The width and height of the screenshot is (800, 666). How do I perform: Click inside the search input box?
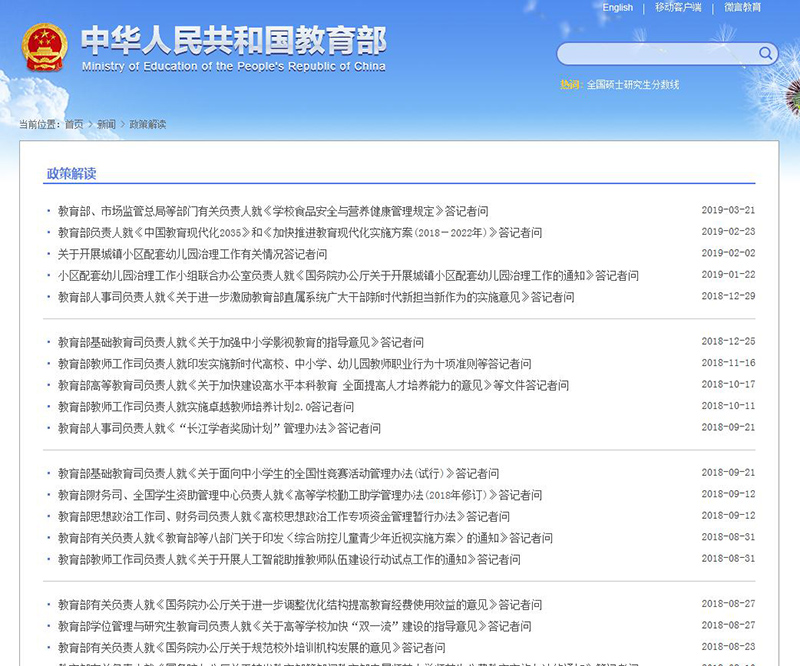[x=657, y=54]
